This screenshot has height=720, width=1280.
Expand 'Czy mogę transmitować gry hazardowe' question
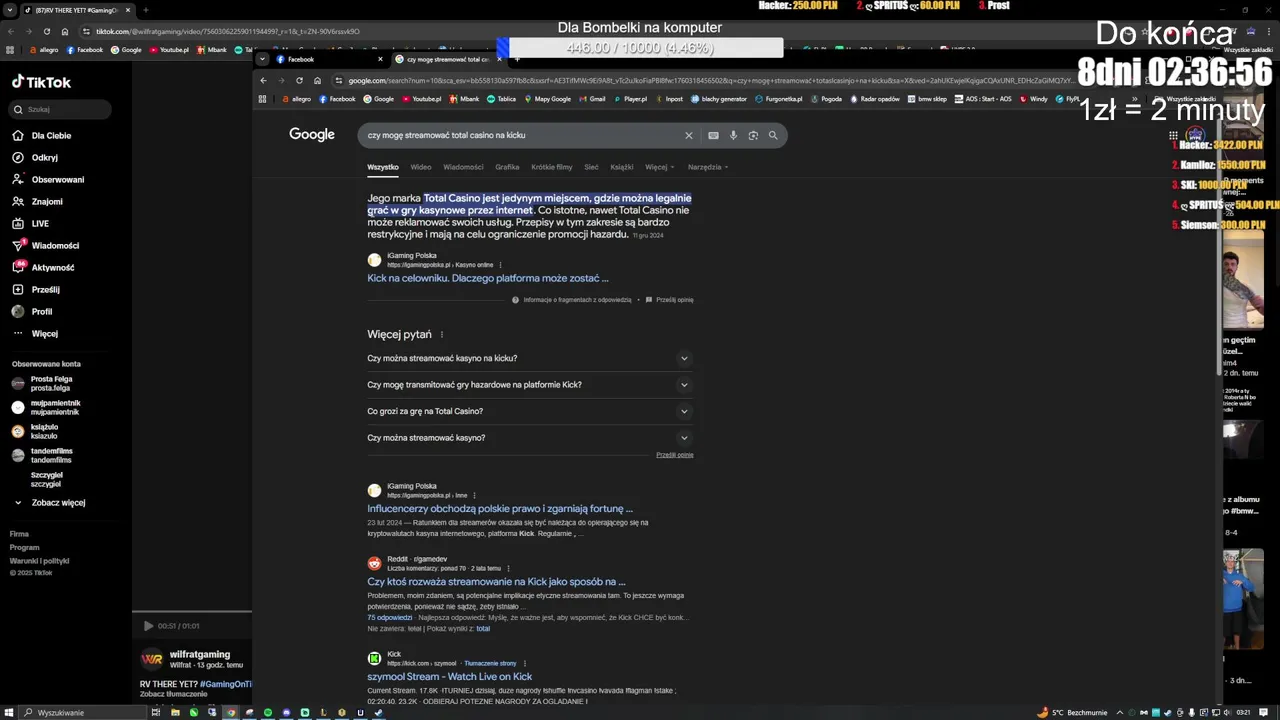(530, 384)
